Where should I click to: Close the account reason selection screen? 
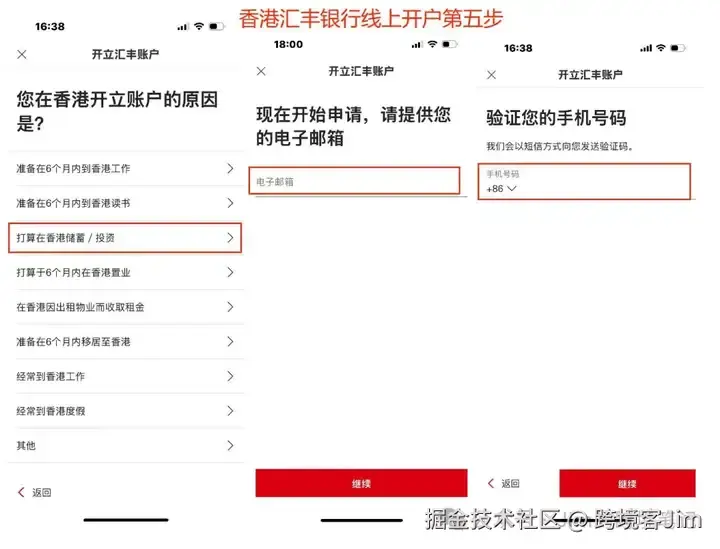(22, 55)
